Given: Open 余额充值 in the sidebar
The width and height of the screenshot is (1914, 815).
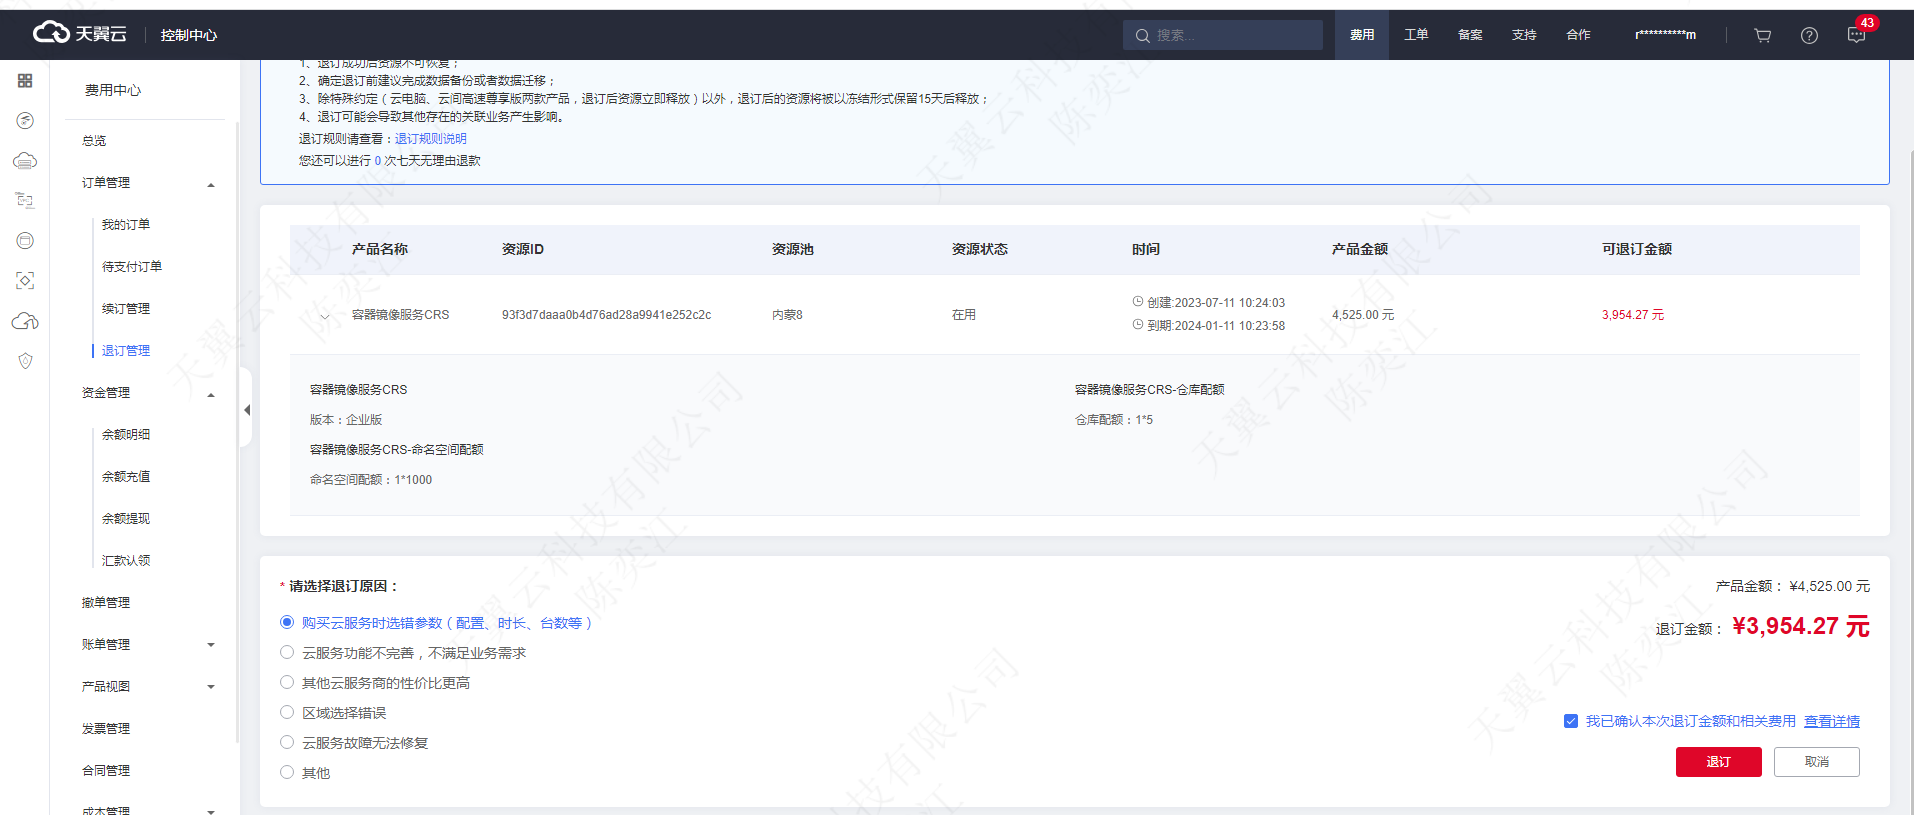Looking at the screenshot, I should coord(126,477).
